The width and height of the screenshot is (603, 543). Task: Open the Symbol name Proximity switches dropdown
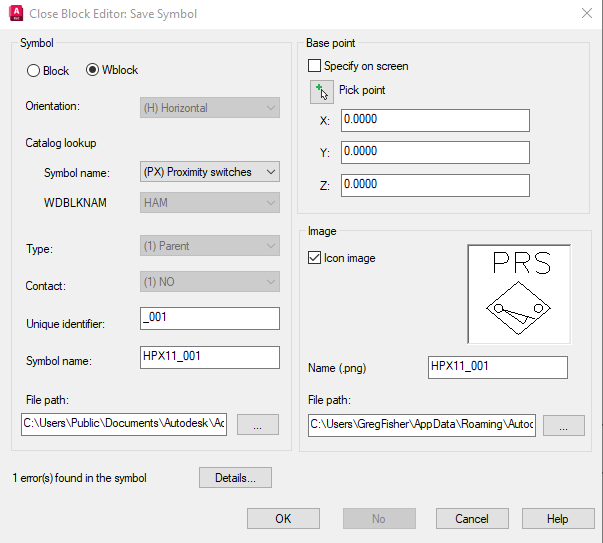[210, 172]
